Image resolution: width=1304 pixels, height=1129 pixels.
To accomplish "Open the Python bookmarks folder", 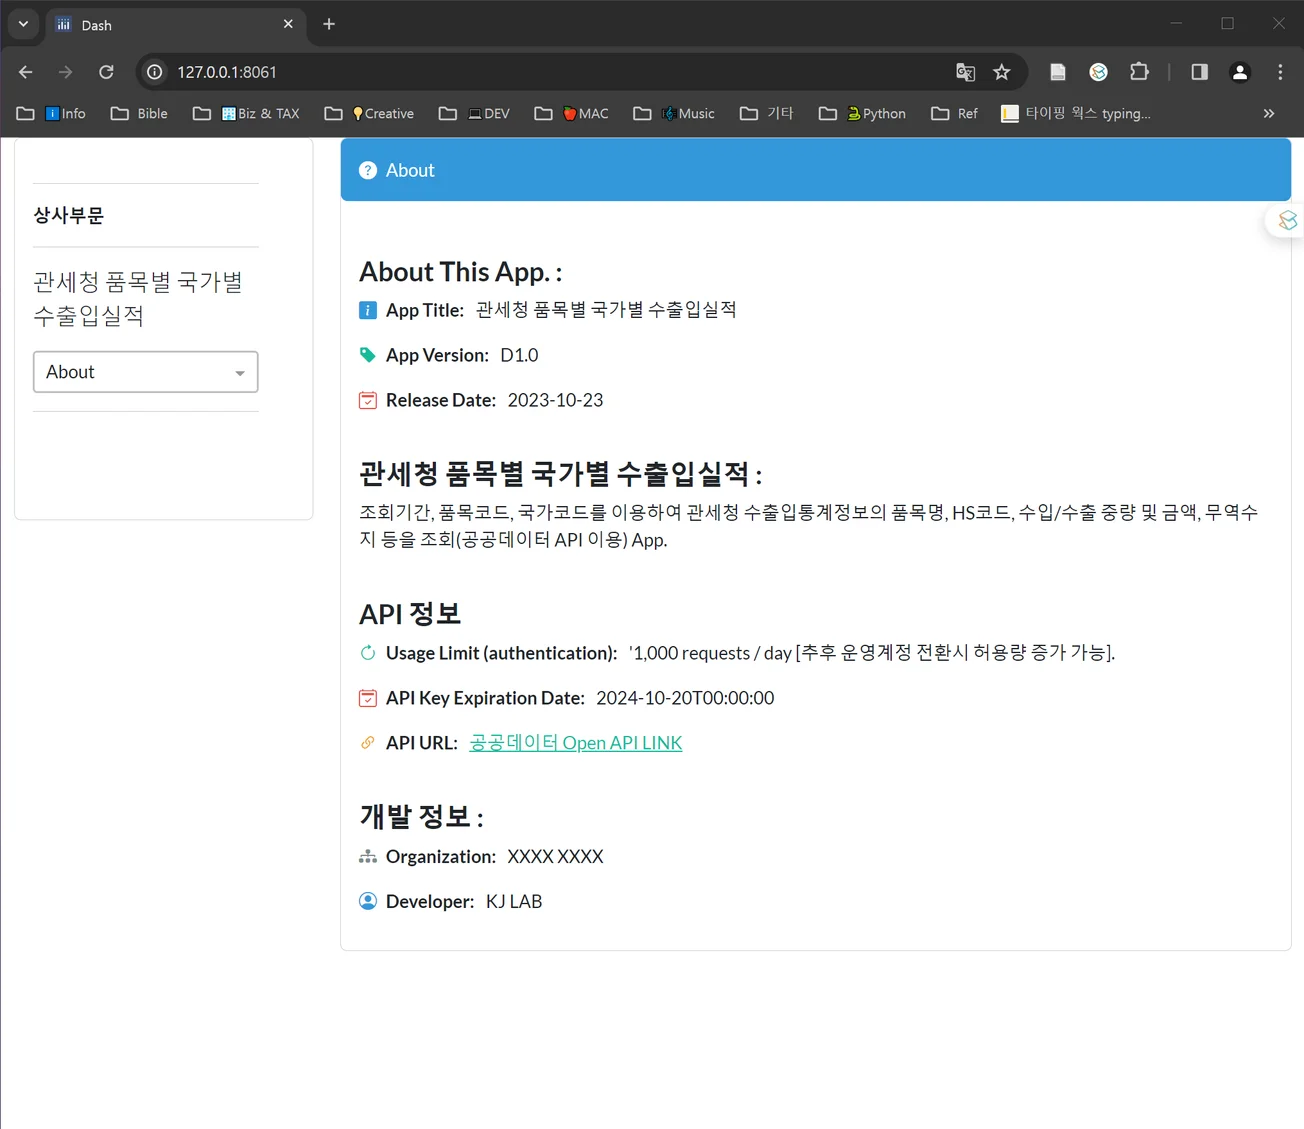I will (x=862, y=114).
